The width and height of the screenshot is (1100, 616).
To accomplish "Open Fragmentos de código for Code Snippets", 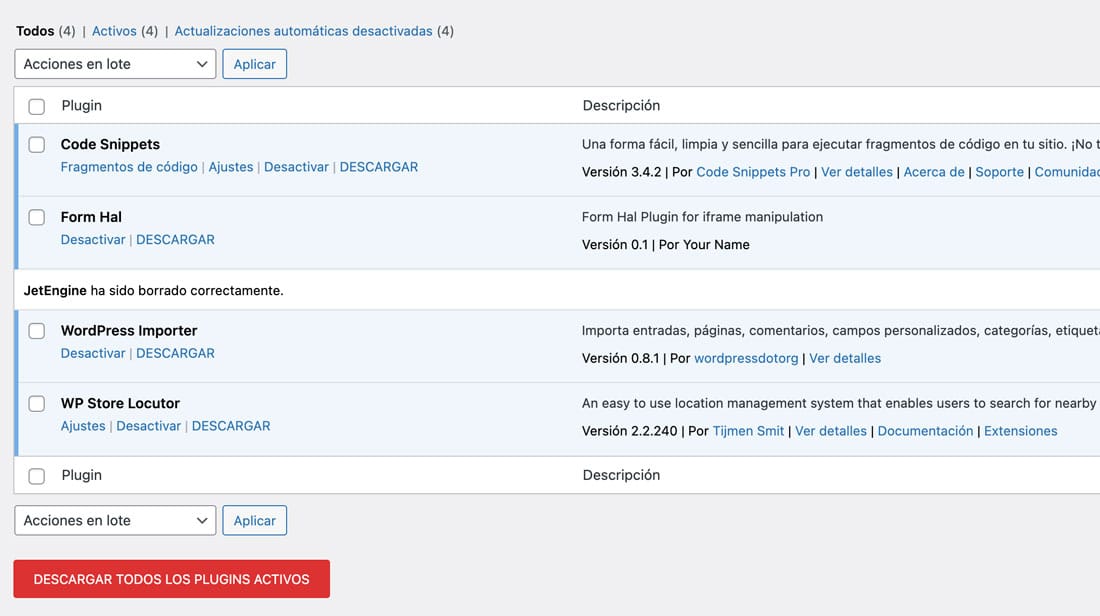I will 129,167.
